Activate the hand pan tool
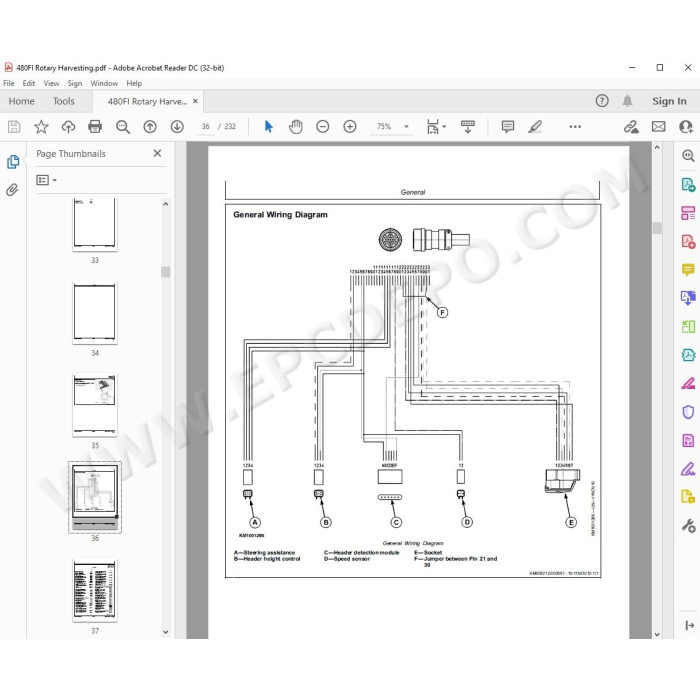Viewport: 700px width, 700px height. click(296, 127)
